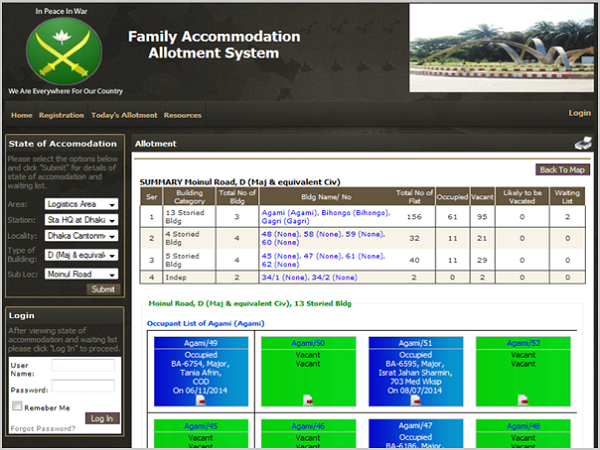Click the Back To Map button

[562, 170]
